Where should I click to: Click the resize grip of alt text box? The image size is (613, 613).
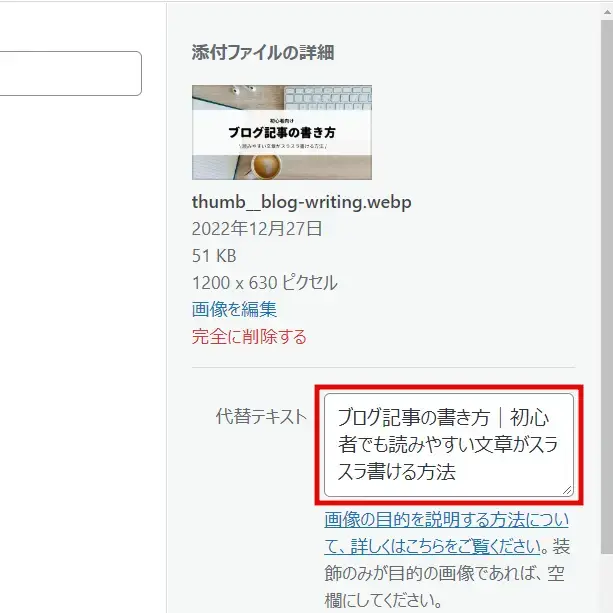567,490
